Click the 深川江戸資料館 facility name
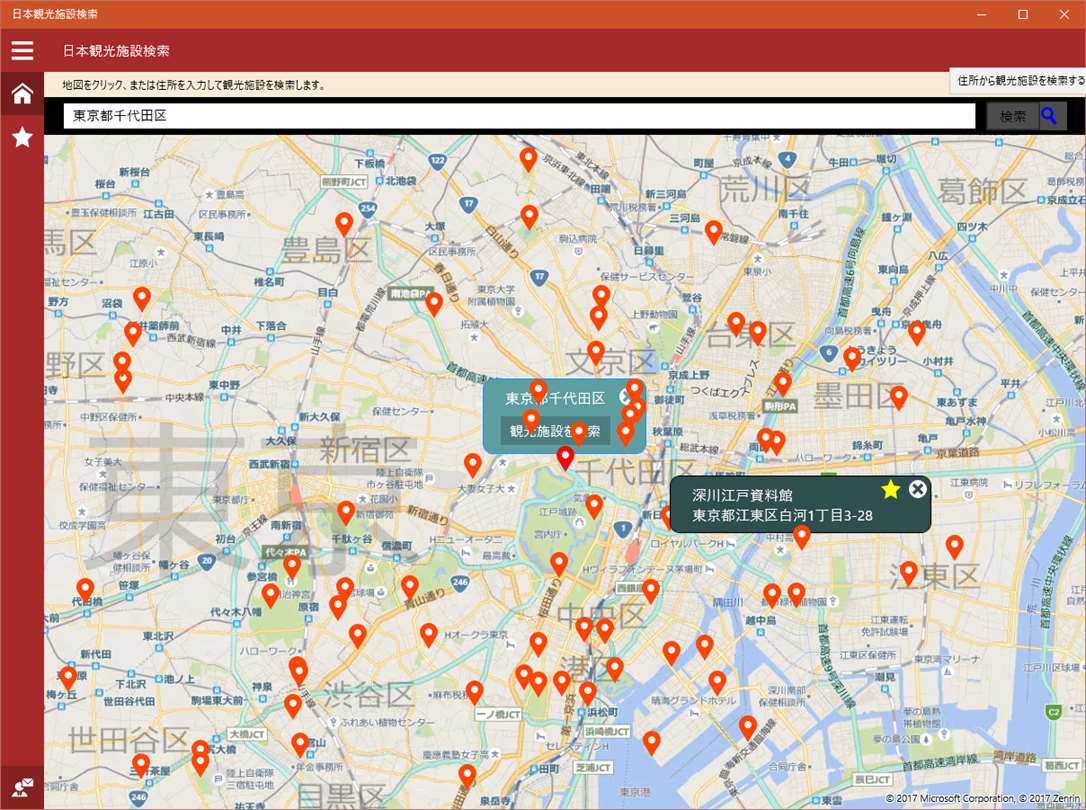The height and width of the screenshot is (810, 1086). [x=742, y=495]
